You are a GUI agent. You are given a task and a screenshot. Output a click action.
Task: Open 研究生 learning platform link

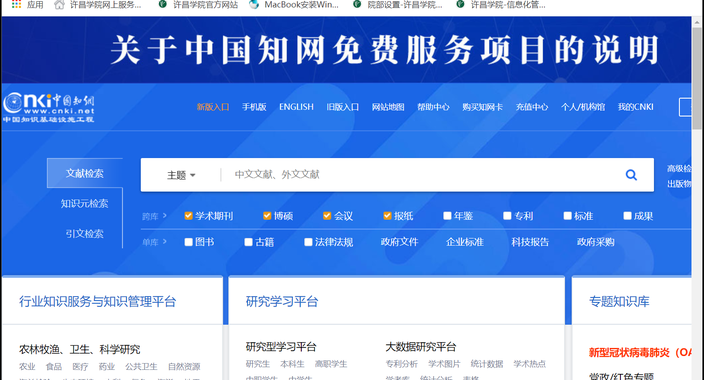[258, 364]
